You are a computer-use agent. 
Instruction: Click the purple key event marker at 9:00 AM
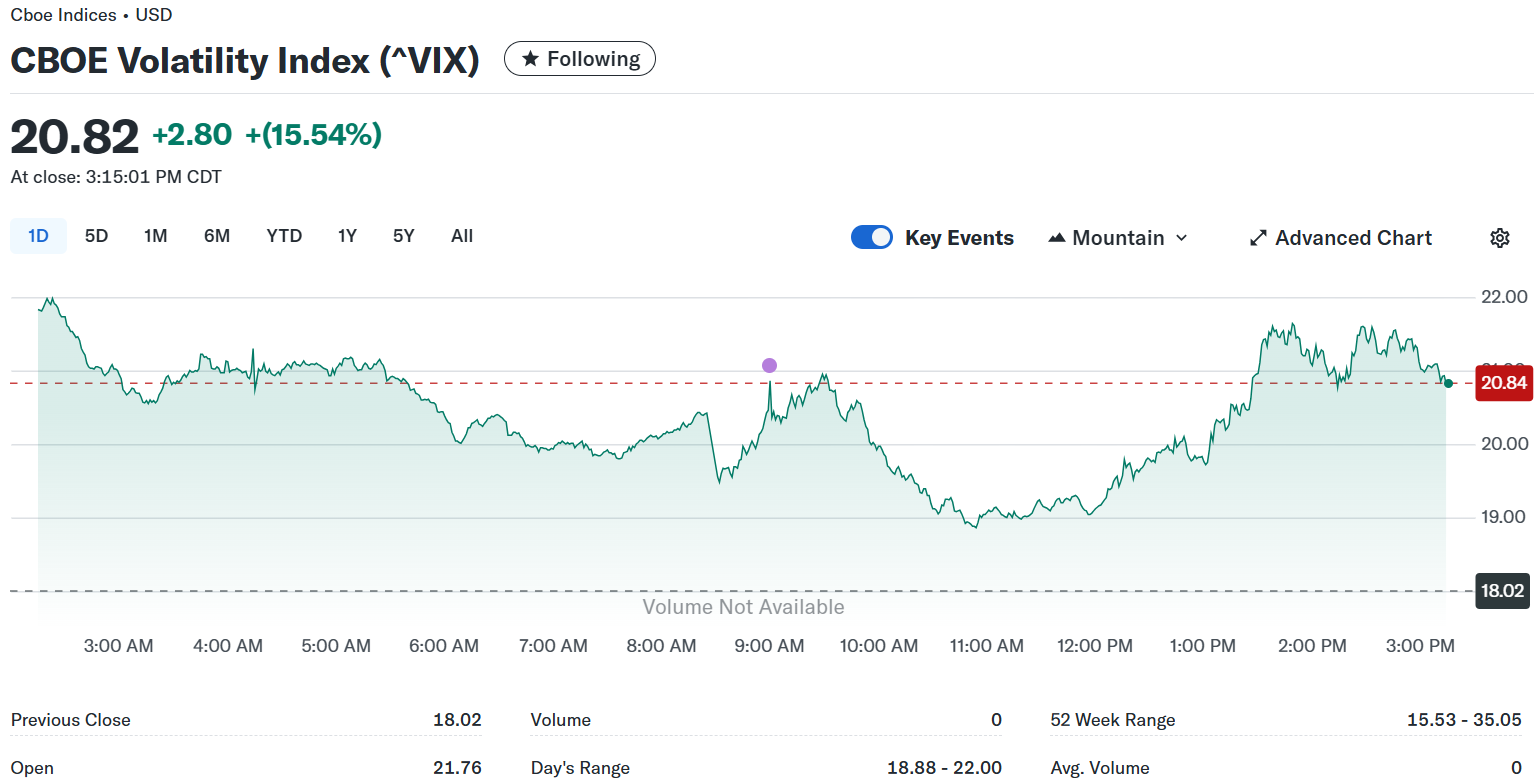tap(769, 365)
